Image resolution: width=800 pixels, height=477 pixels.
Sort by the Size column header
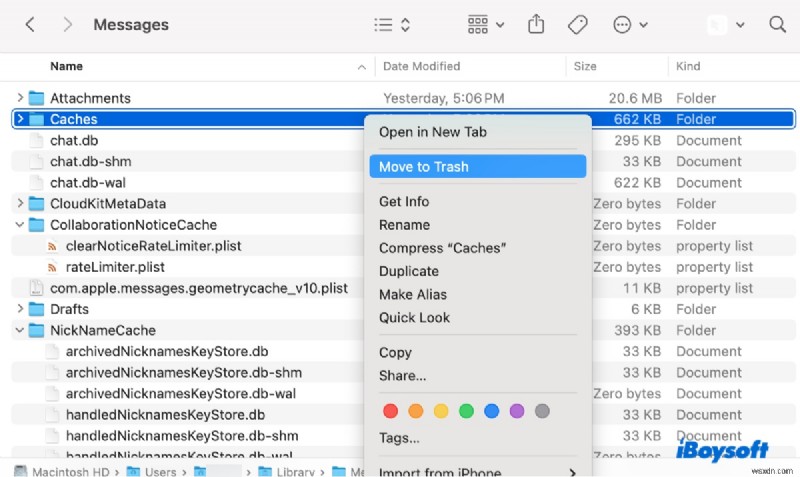[585, 66]
